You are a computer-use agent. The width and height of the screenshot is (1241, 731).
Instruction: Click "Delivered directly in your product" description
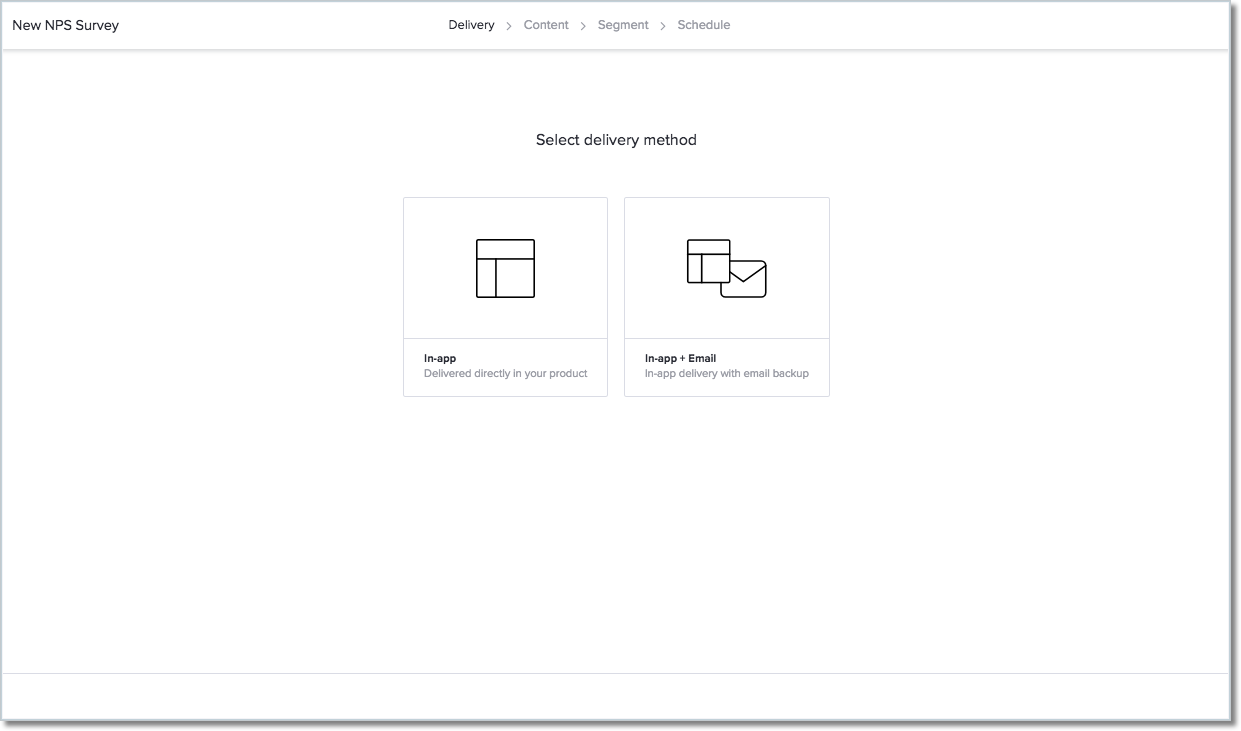tap(505, 374)
